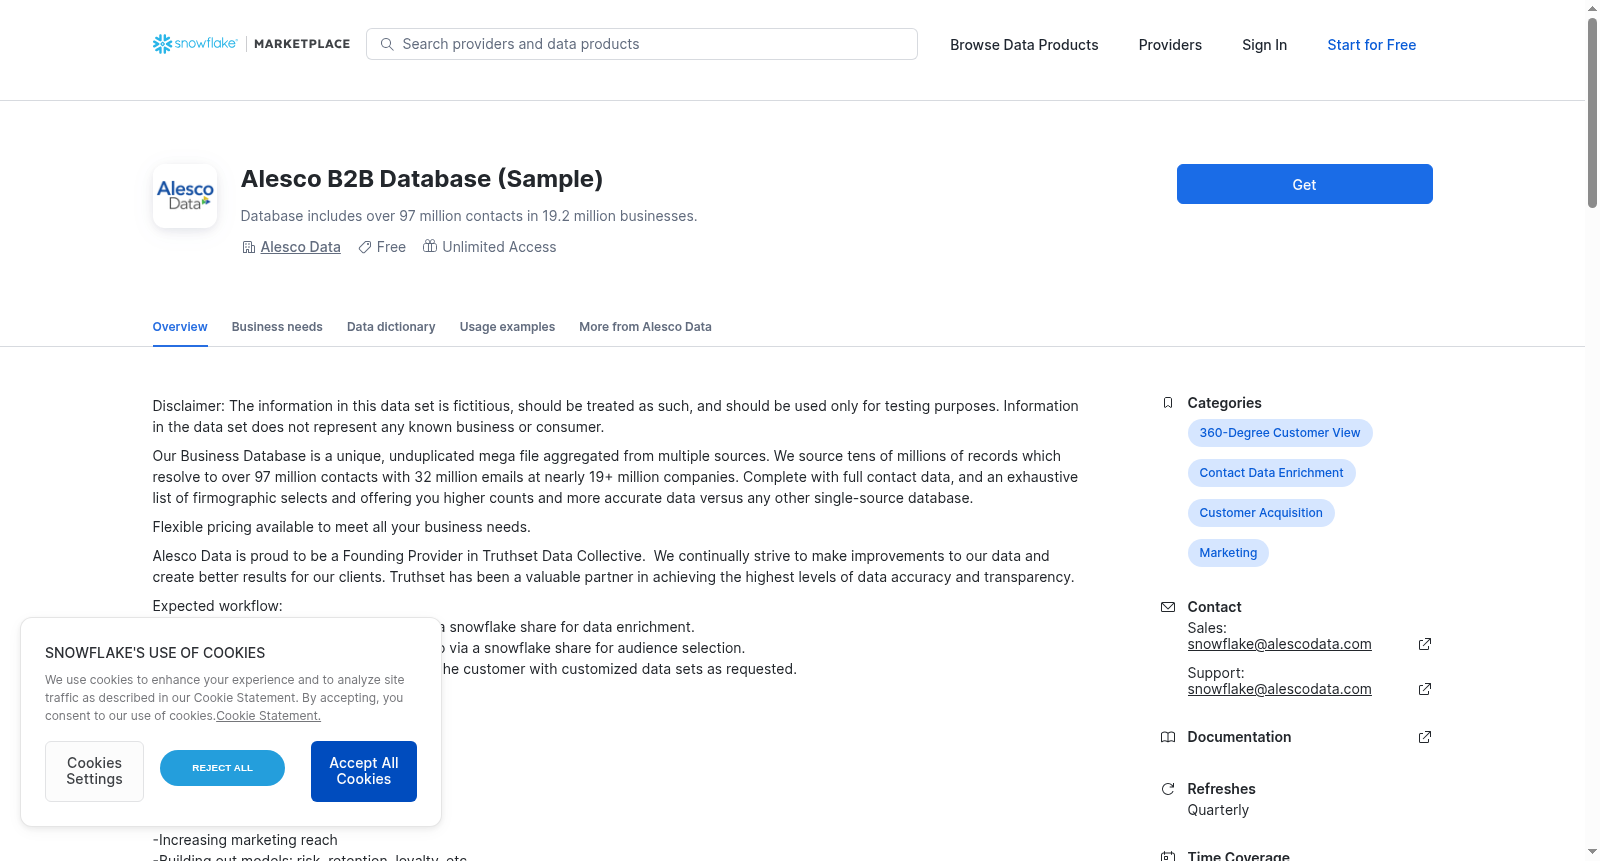Image resolution: width=1600 pixels, height=861 pixels.
Task: Click the Free price tag icon
Action: coord(365,247)
